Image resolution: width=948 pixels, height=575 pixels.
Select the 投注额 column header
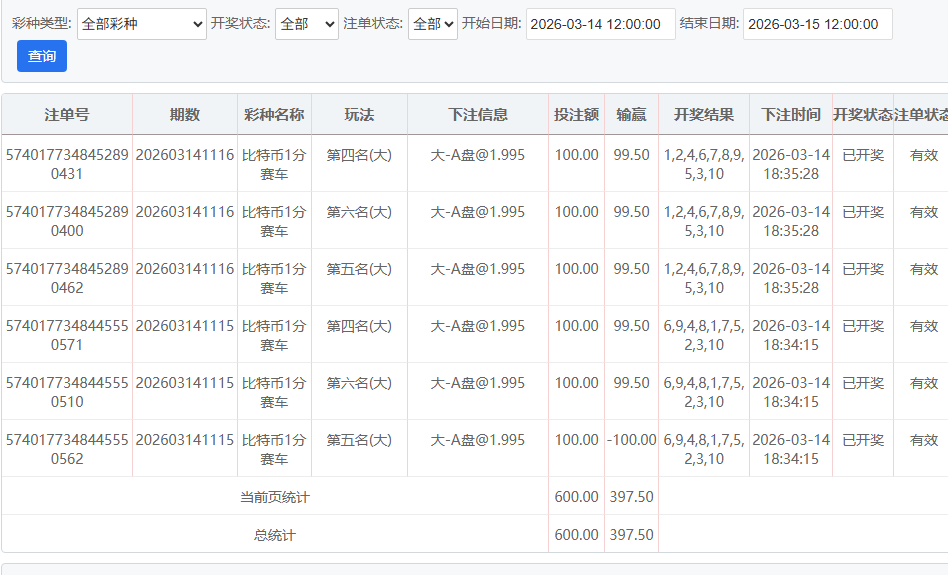(x=576, y=115)
